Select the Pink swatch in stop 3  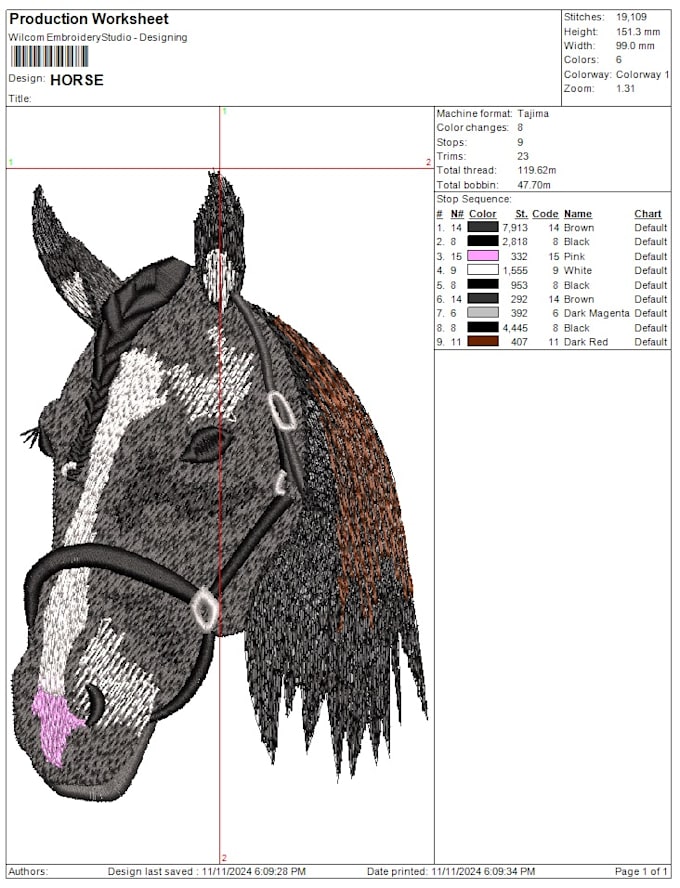(483, 256)
